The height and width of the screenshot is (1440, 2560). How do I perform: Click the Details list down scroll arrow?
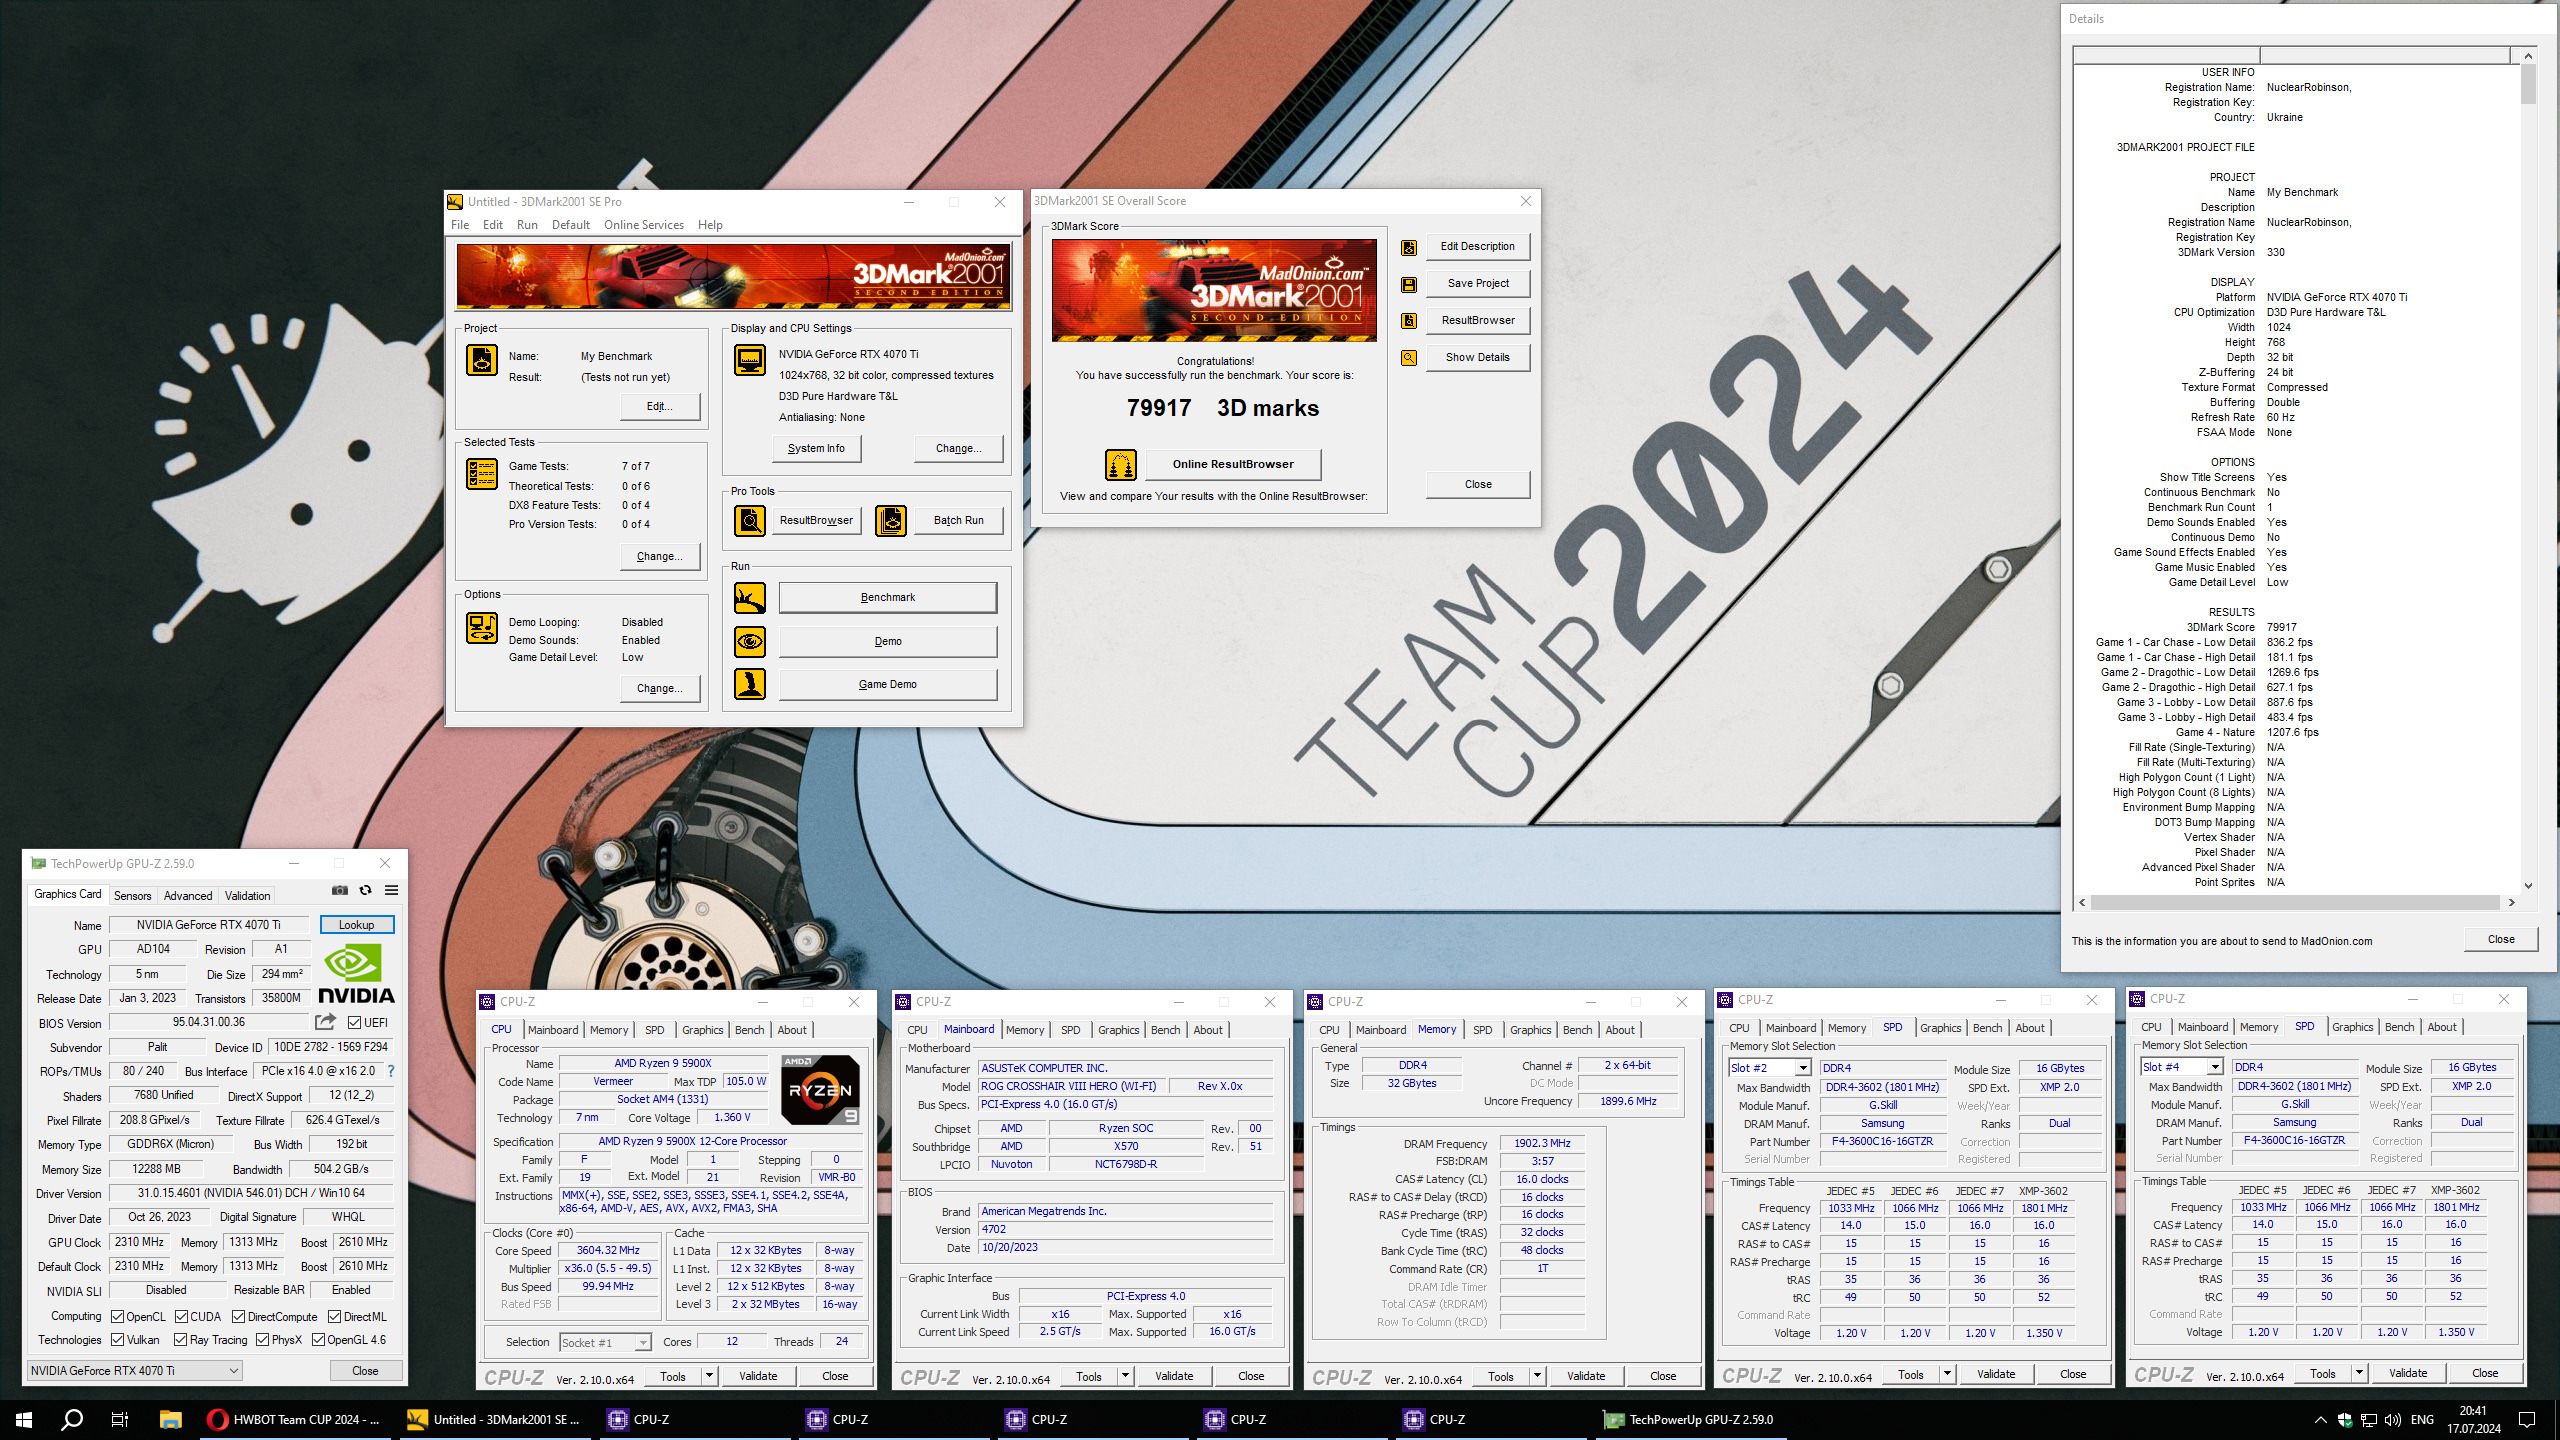(2528, 885)
